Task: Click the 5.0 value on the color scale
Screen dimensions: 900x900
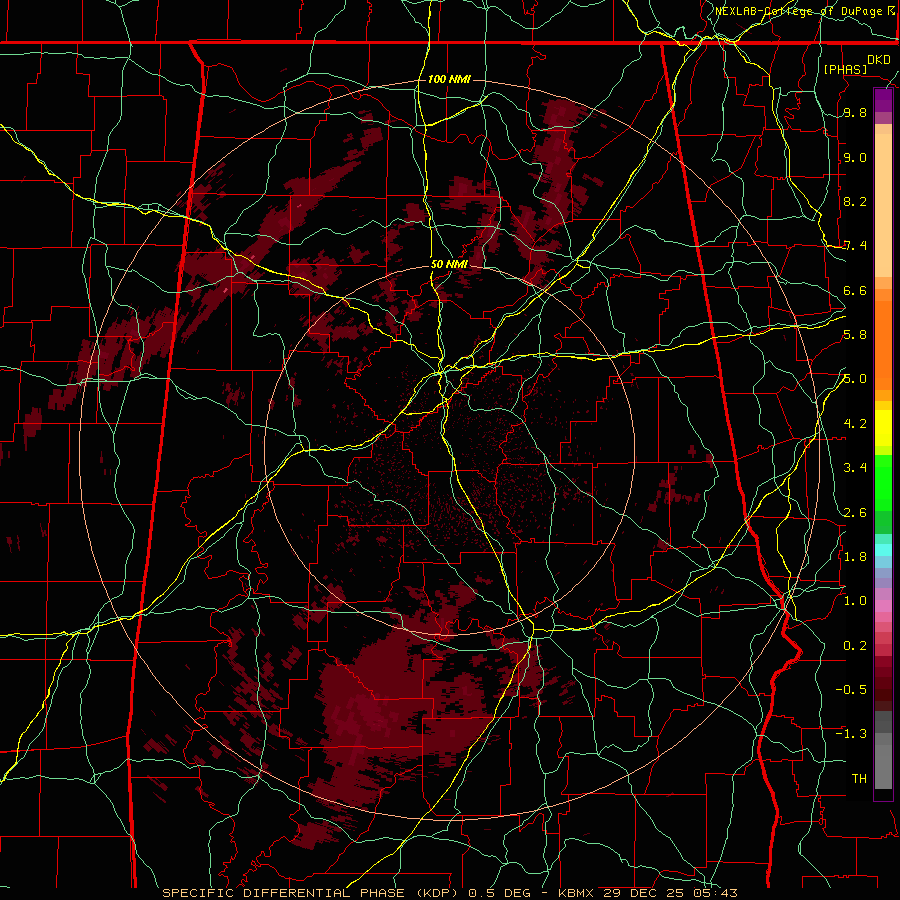Action: click(x=855, y=379)
